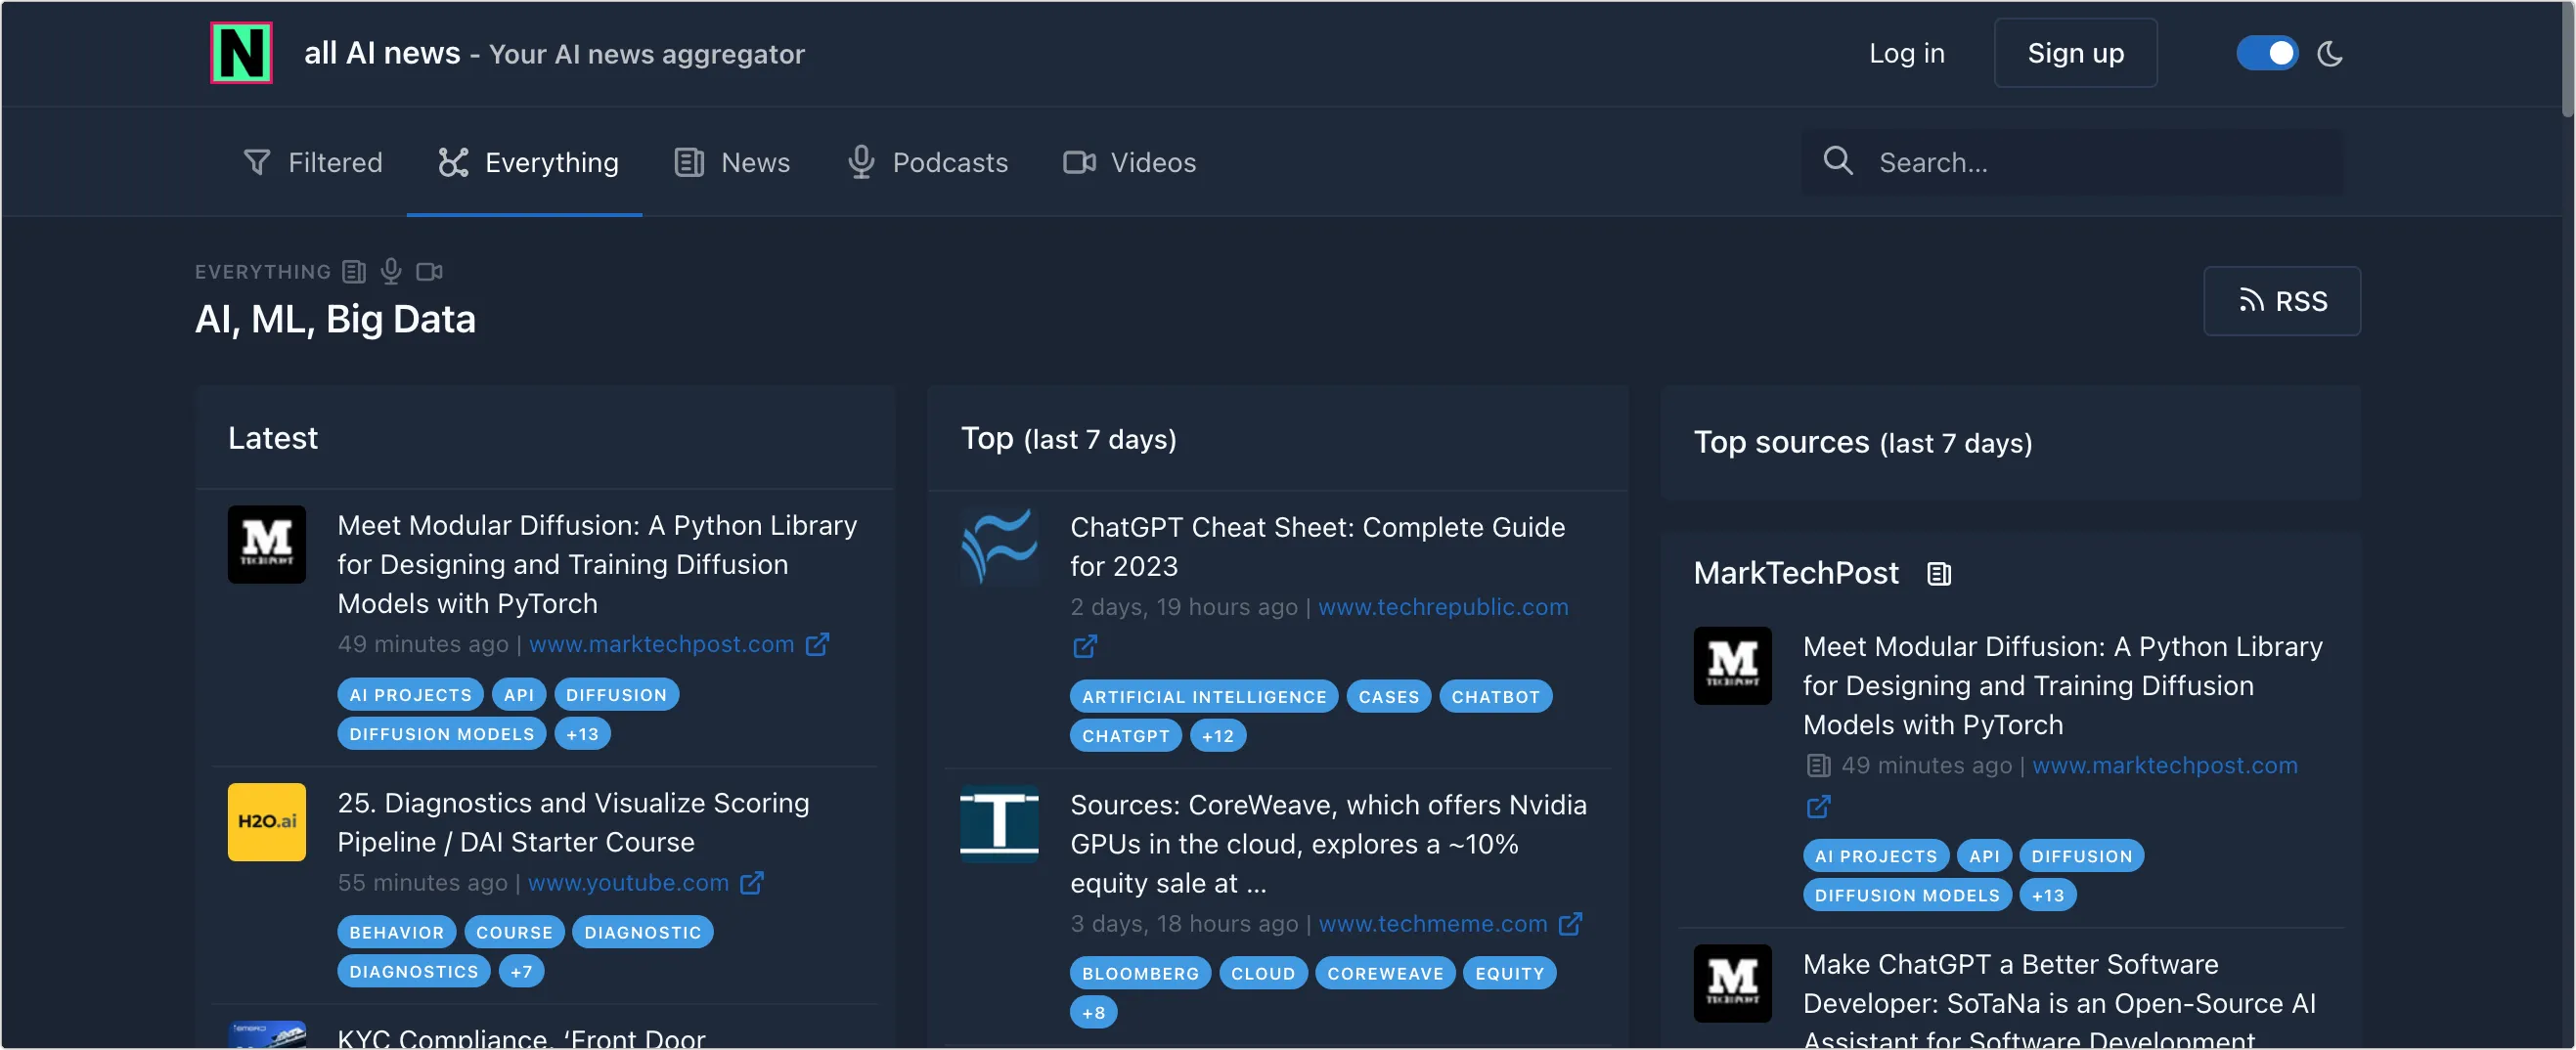
Task: Select the CHATBOT tag
Action: tap(1496, 697)
